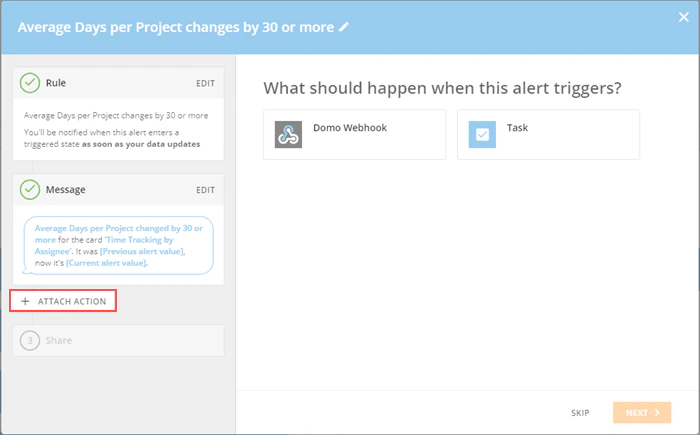Edit the Rule section
Image resolution: width=700 pixels, height=435 pixels.
pyautogui.click(x=205, y=84)
